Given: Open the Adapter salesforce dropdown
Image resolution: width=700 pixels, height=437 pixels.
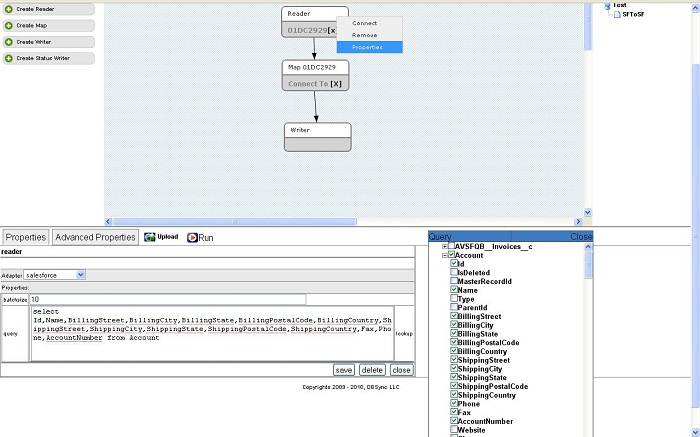Looking at the screenshot, I should coord(81,274).
